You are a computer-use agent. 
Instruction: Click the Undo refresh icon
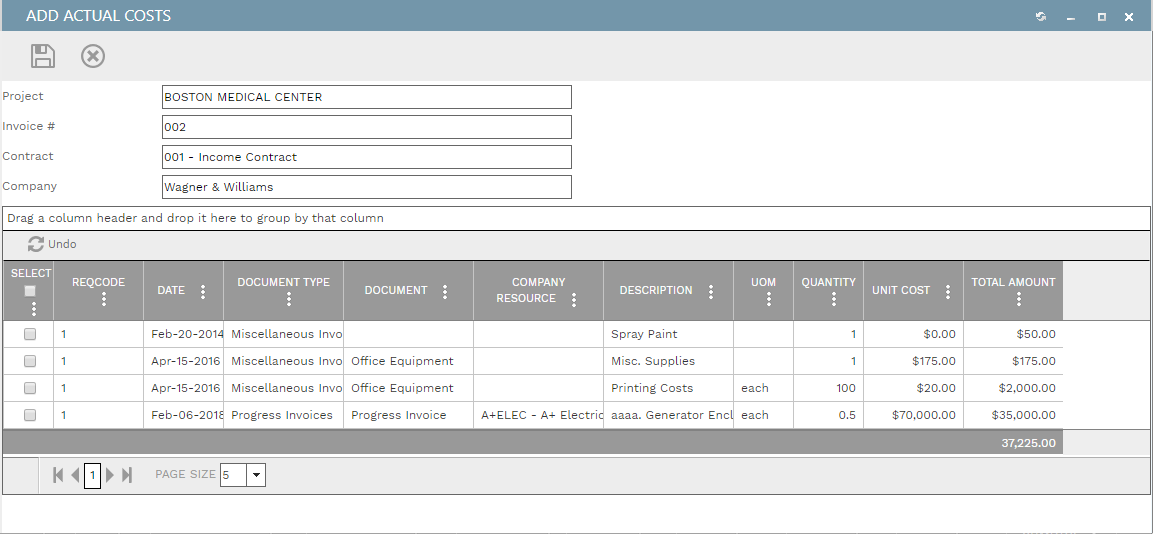pyautogui.click(x=36, y=244)
